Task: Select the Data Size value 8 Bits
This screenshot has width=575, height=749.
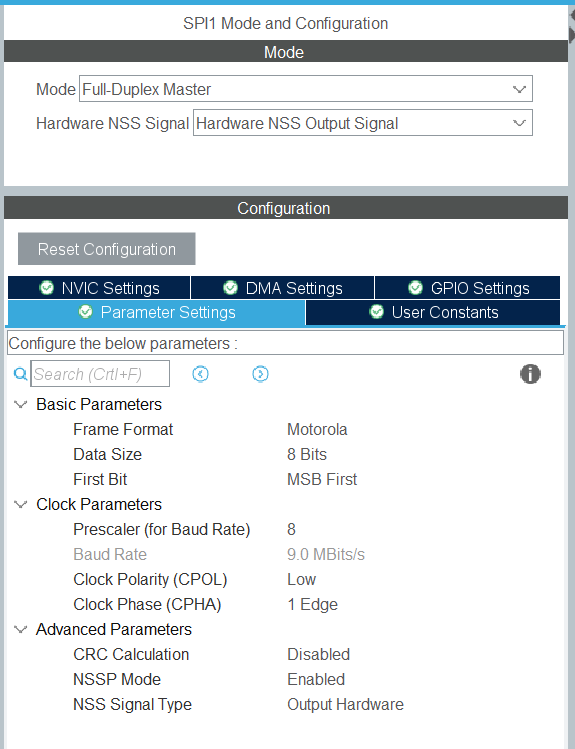Action: click(x=307, y=454)
